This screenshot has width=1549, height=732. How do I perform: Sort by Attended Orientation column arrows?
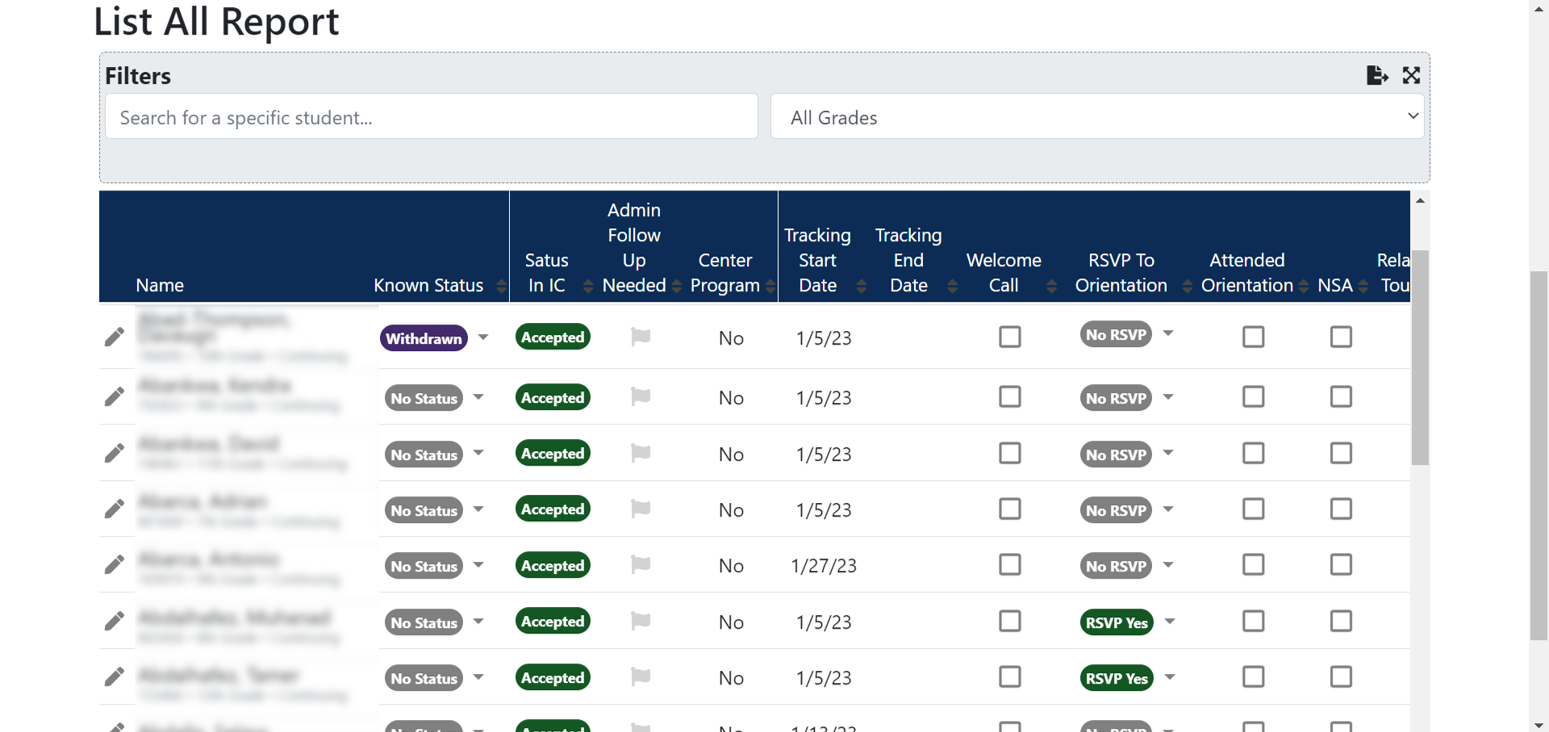(x=1304, y=286)
